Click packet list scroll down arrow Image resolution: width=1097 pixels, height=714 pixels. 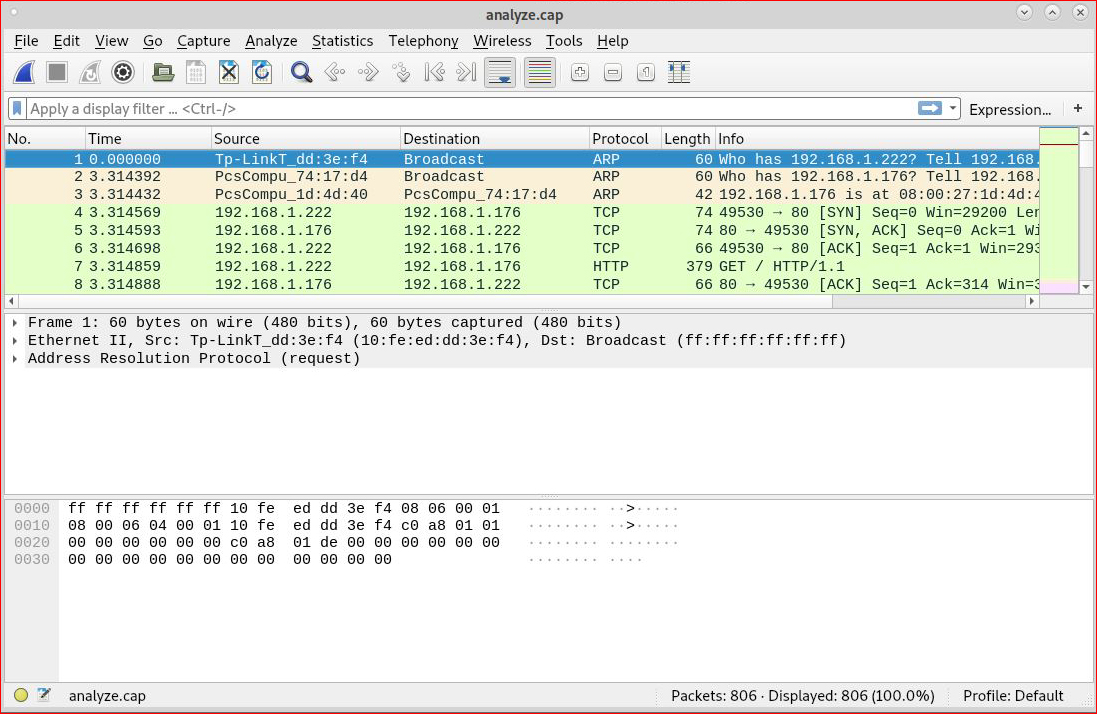[x=1086, y=287]
